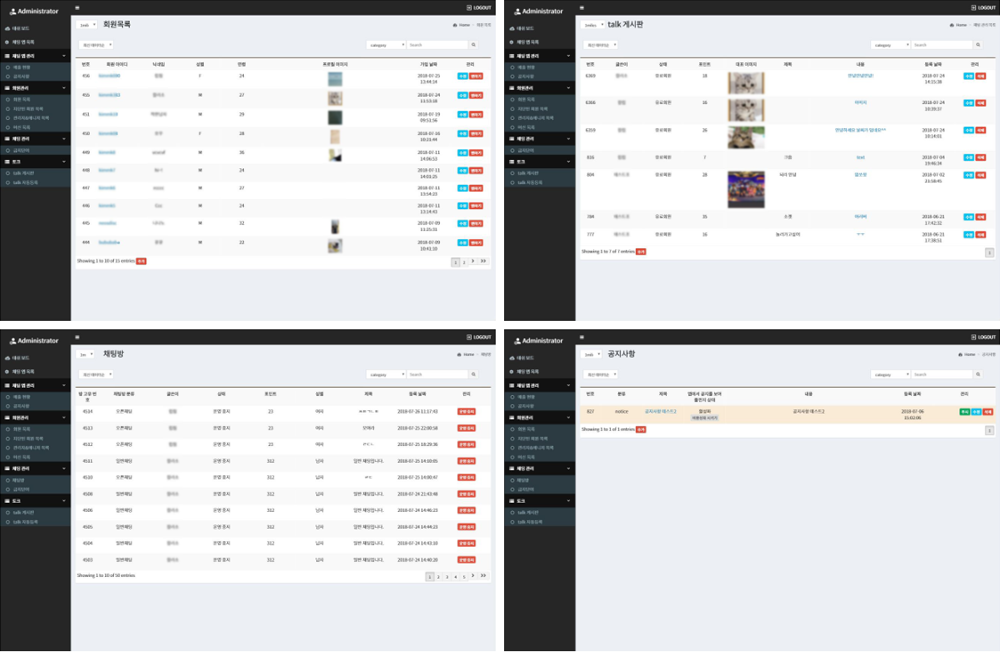Click the Administrator user icon in 회원목록 panel
The width and height of the screenshot is (1000, 652).
[x=12, y=11]
